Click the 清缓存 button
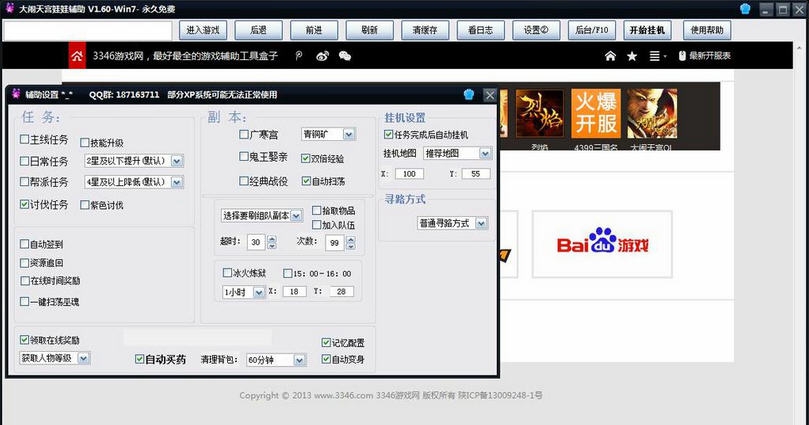Viewport: 809px width, 425px height. [x=425, y=30]
